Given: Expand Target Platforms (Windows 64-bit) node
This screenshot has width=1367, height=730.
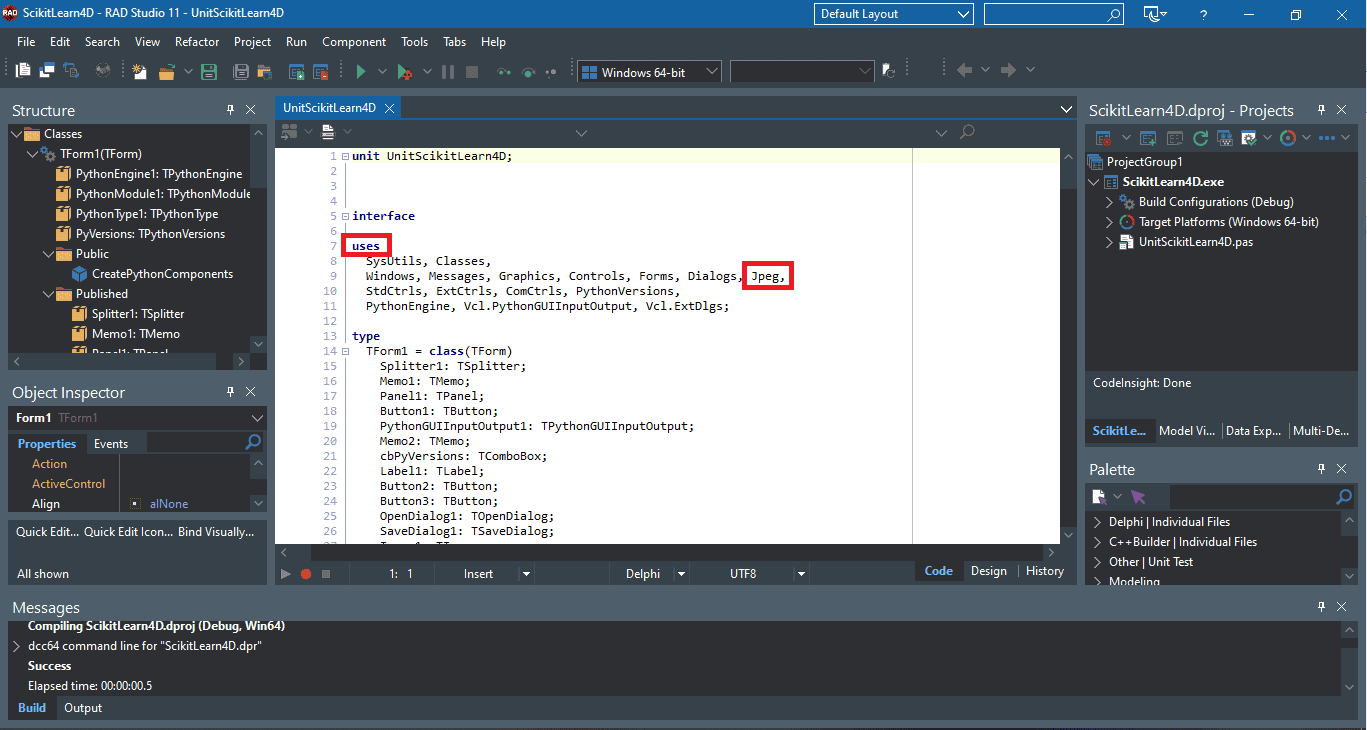Looking at the screenshot, I should 1110,222.
